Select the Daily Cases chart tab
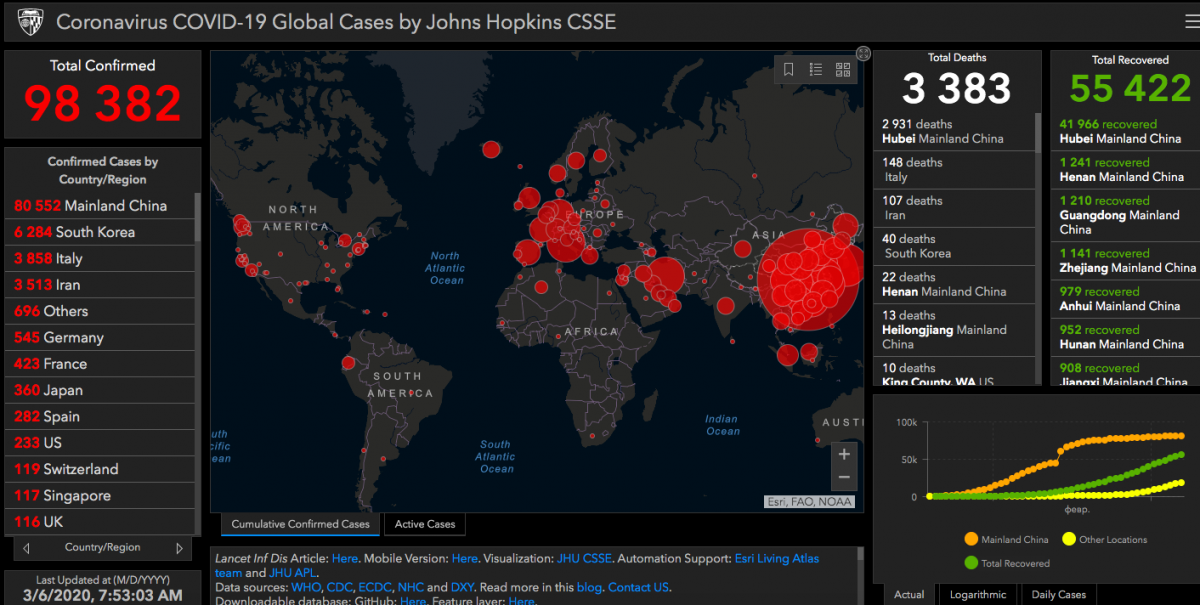The image size is (1200, 605). 1059,594
